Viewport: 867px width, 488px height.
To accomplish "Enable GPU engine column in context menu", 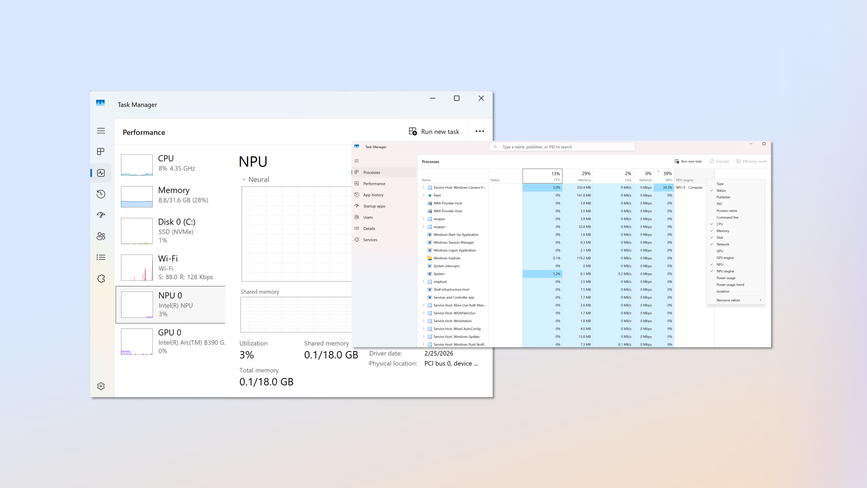I will coord(736,258).
